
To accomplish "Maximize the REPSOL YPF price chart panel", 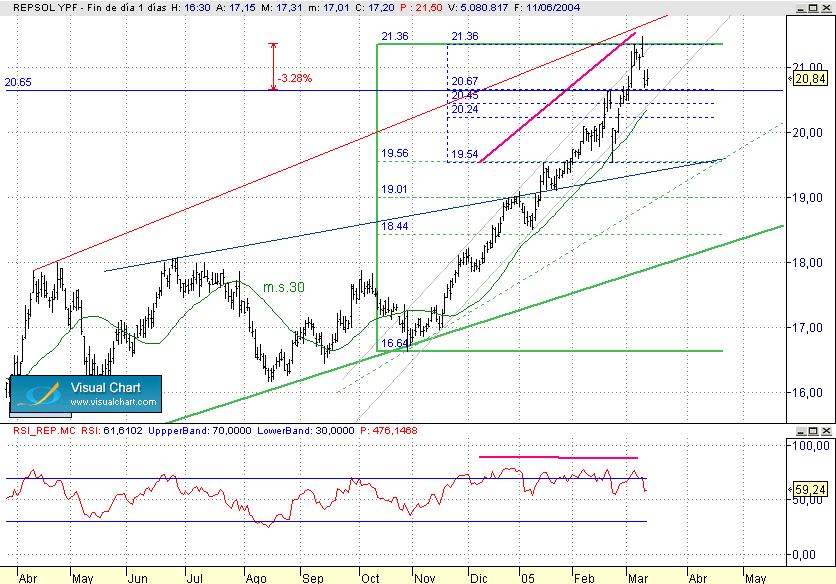I will [x=813, y=8].
